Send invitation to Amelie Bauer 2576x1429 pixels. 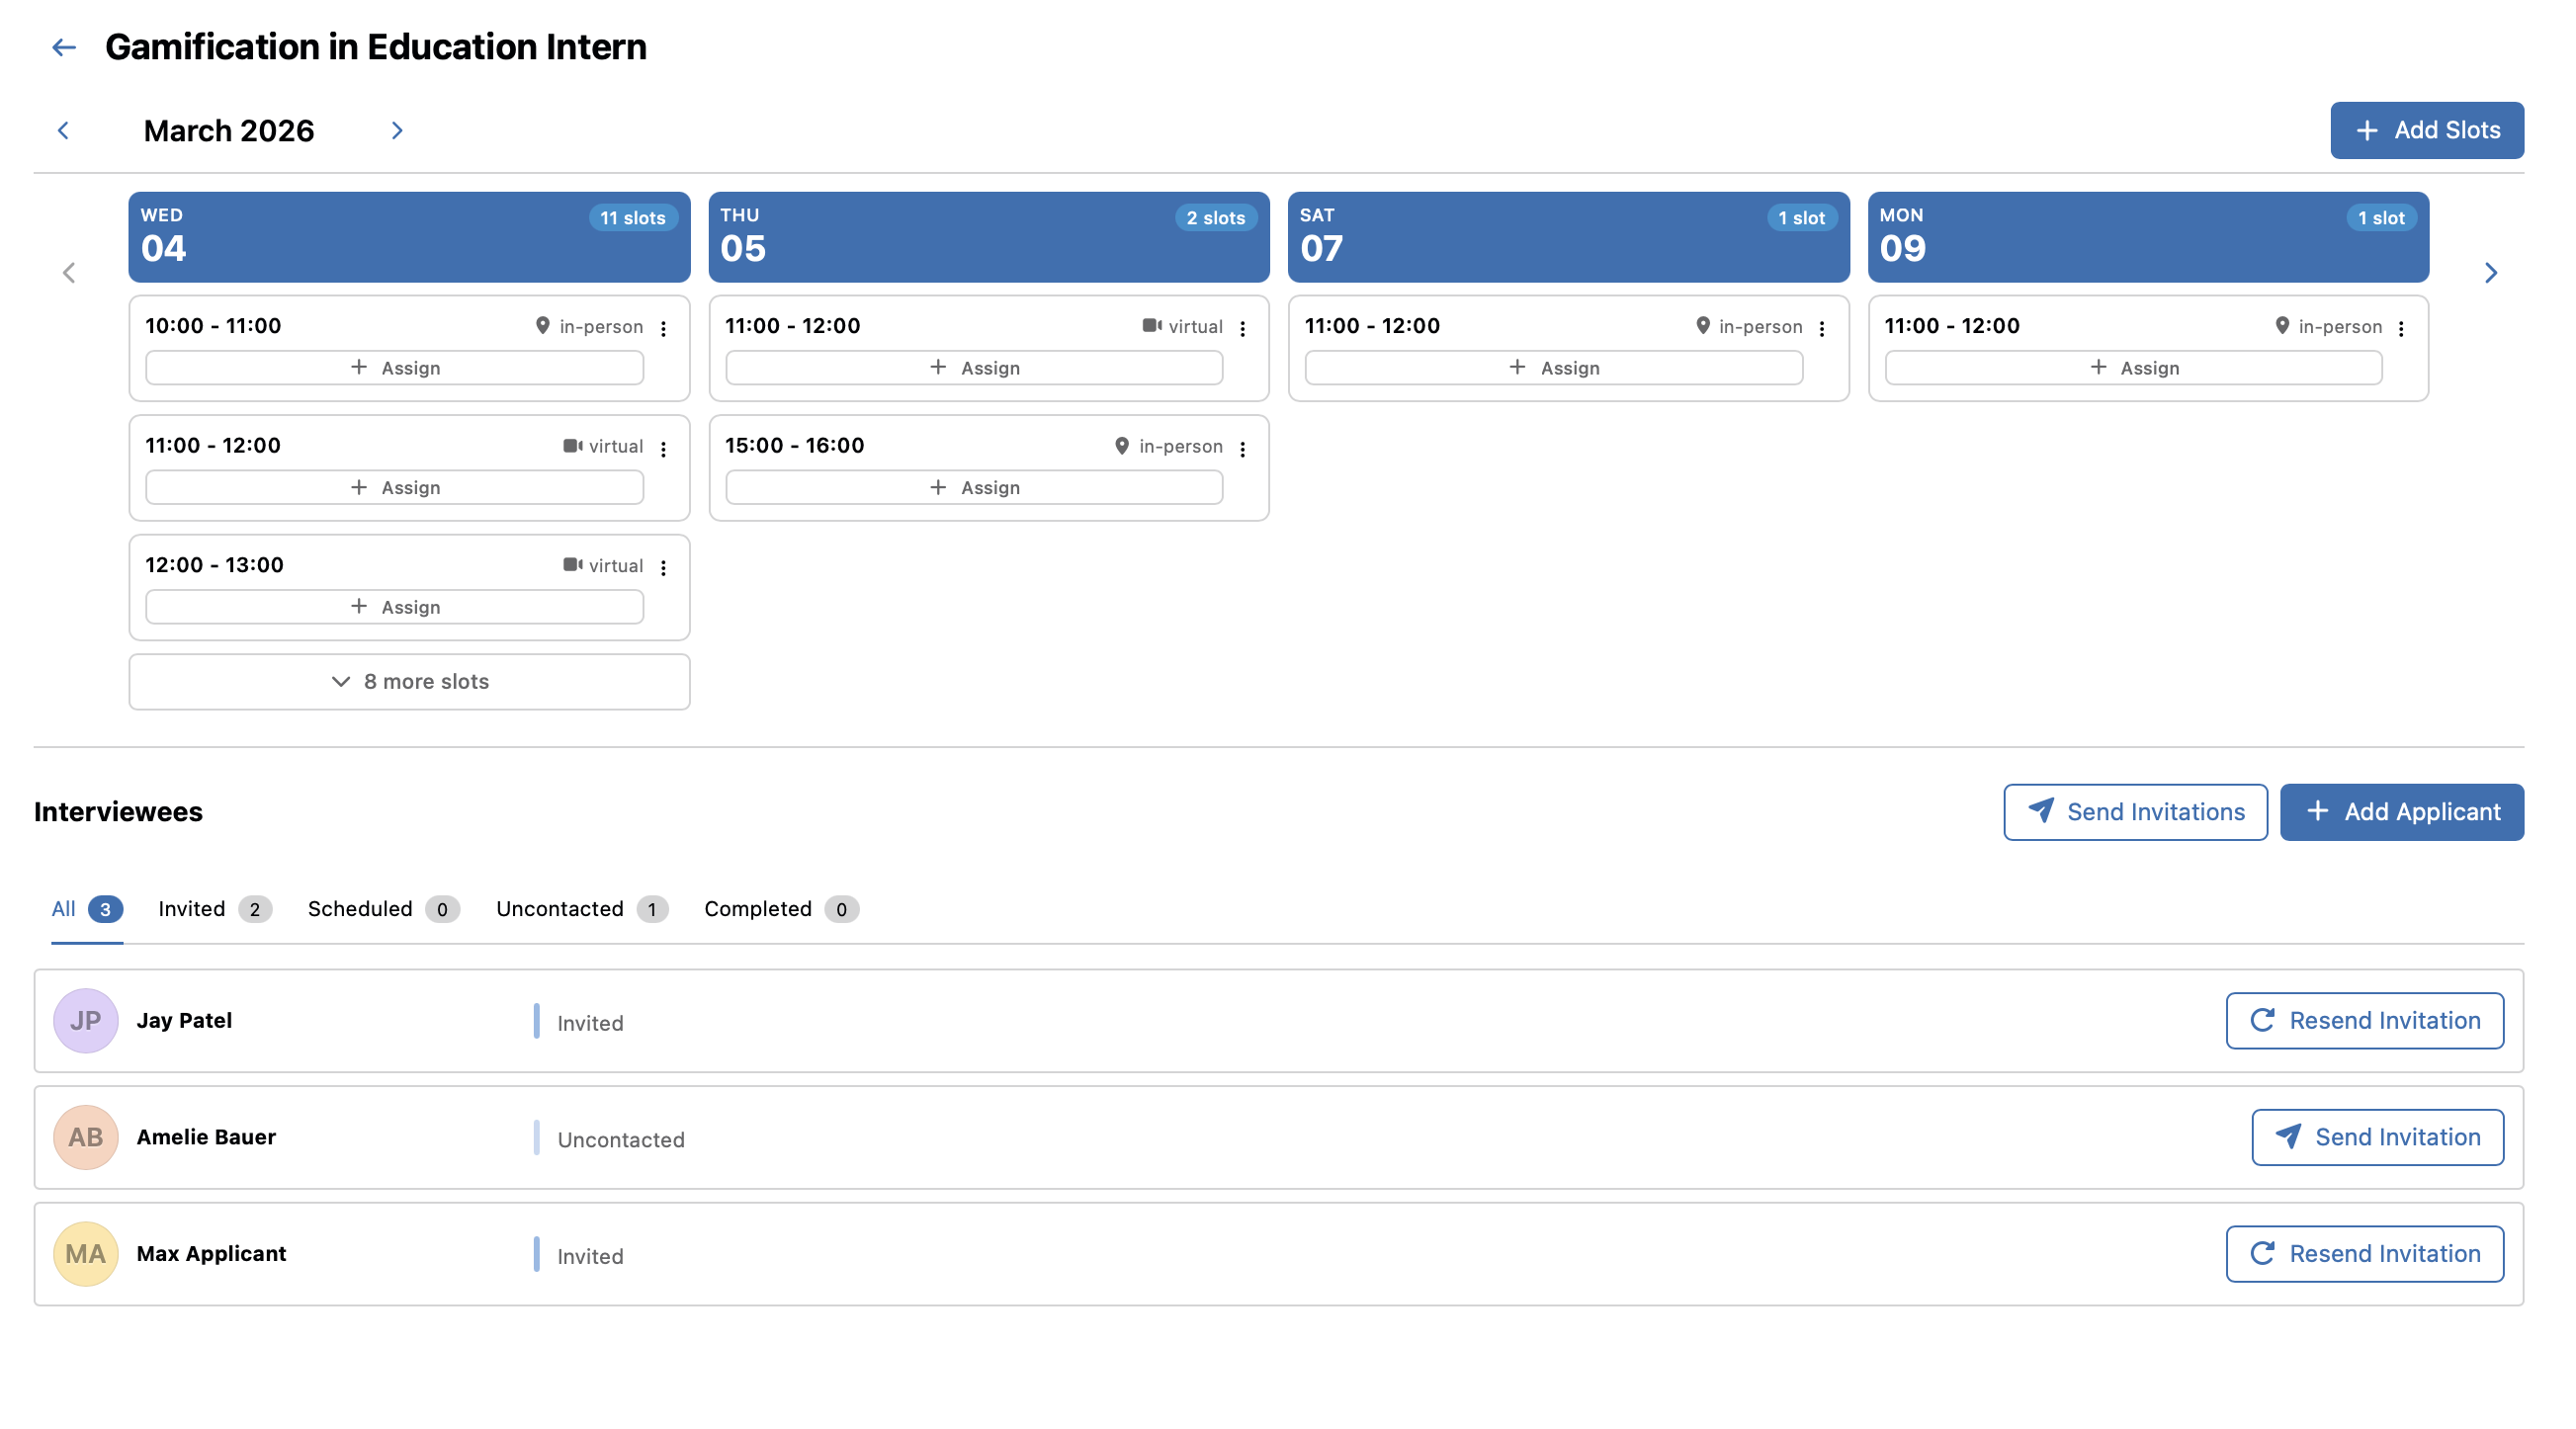pyautogui.click(x=2377, y=1137)
